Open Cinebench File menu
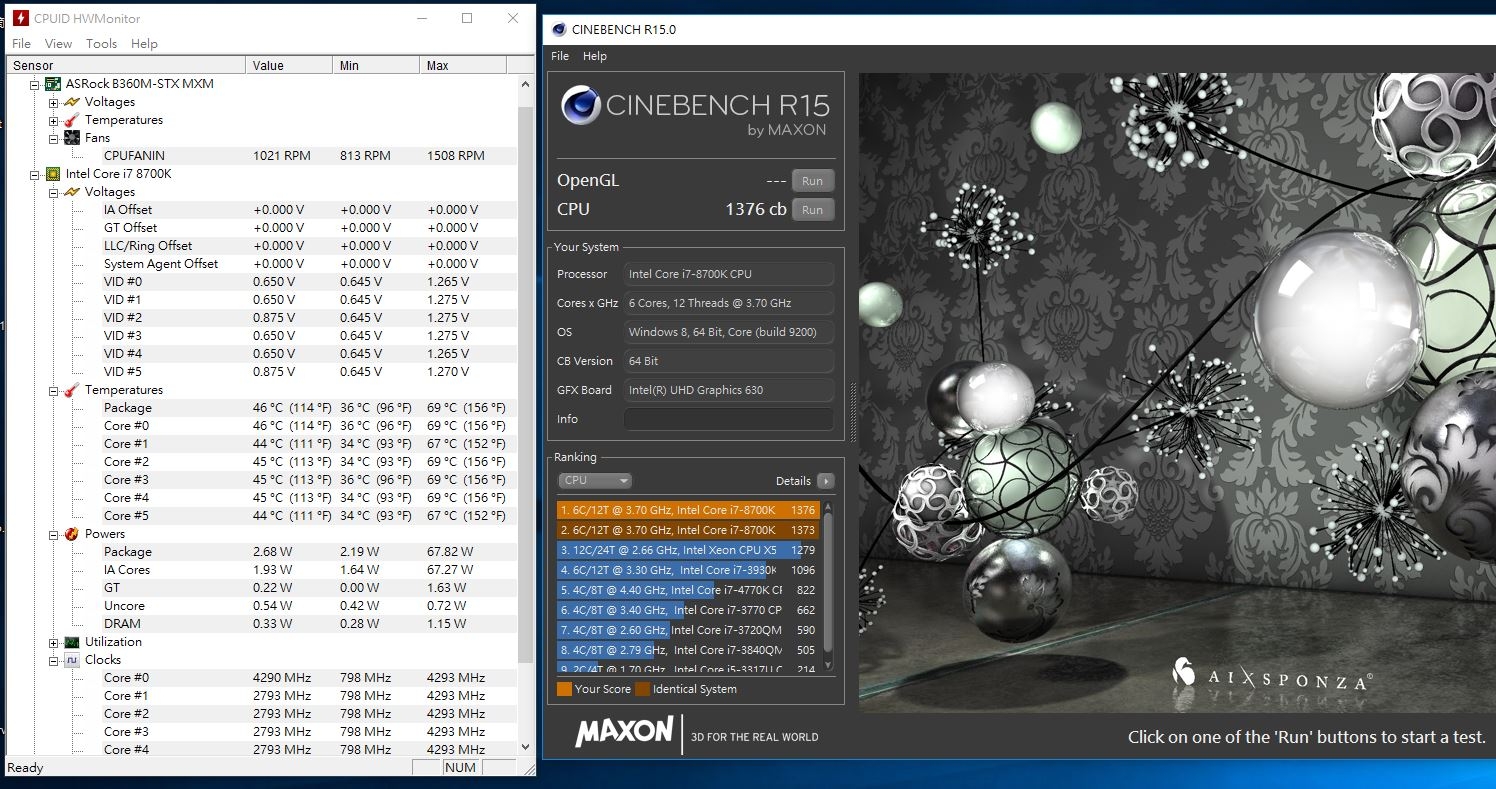Image resolution: width=1496 pixels, height=789 pixels. click(560, 56)
